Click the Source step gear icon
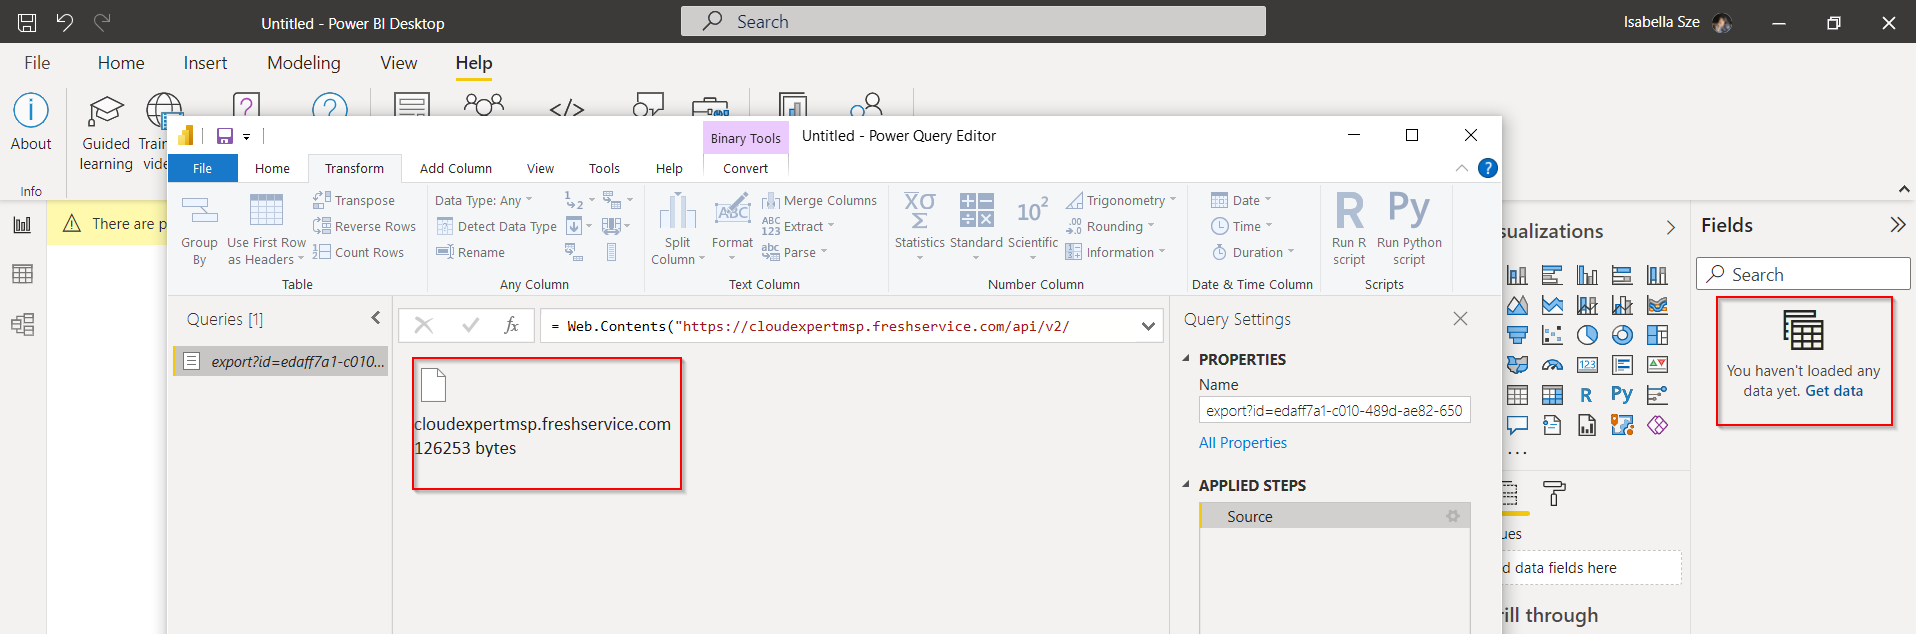 click(x=1453, y=516)
